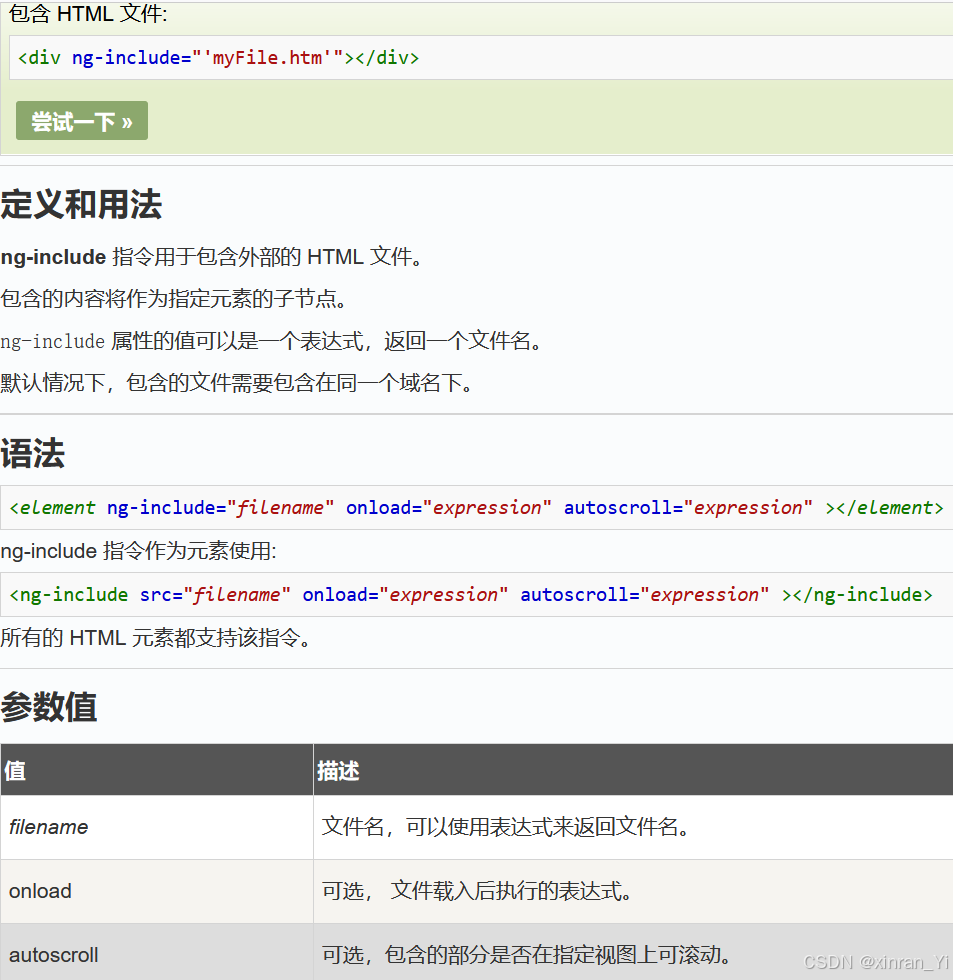The width and height of the screenshot is (953, 980).
Task: Select the filename row in parameter table
Action: point(150,827)
